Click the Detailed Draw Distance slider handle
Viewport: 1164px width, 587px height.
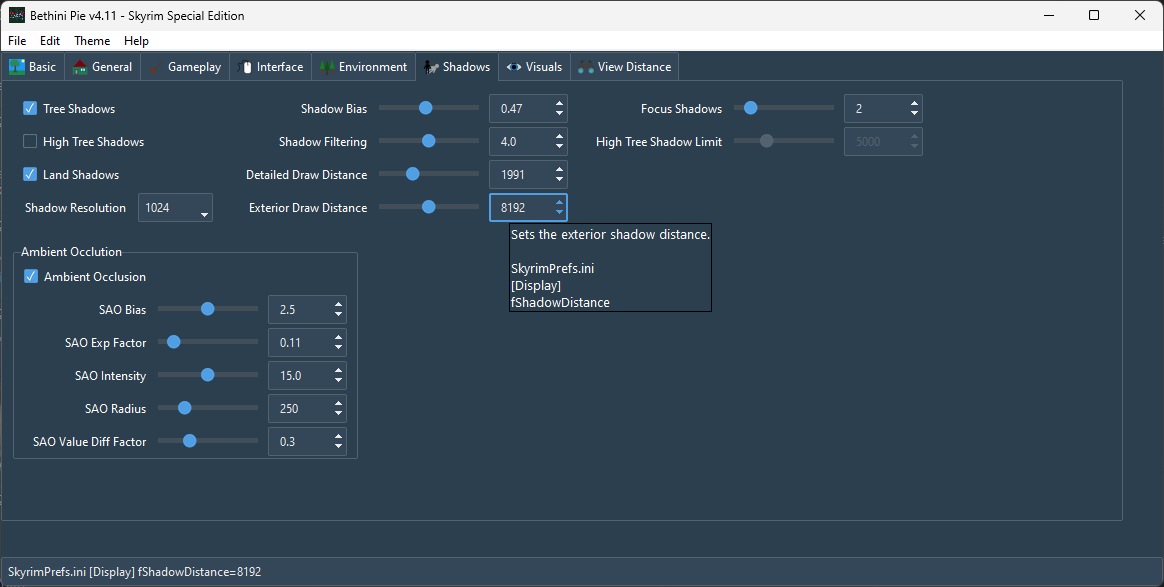click(x=413, y=174)
